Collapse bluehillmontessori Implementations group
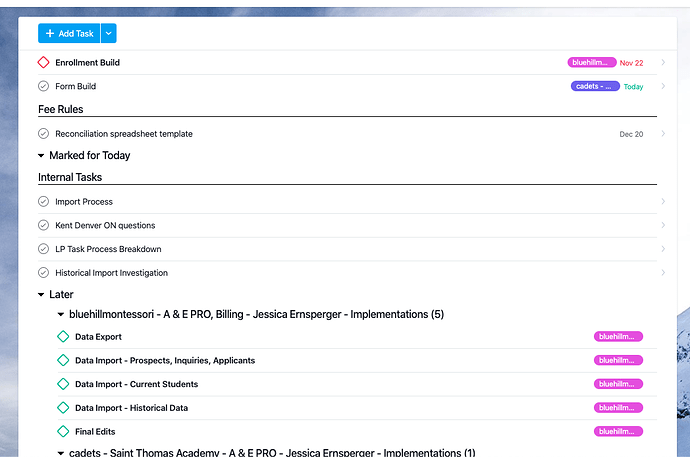Image resolution: width=690 pixels, height=457 pixels. point(61,314)
